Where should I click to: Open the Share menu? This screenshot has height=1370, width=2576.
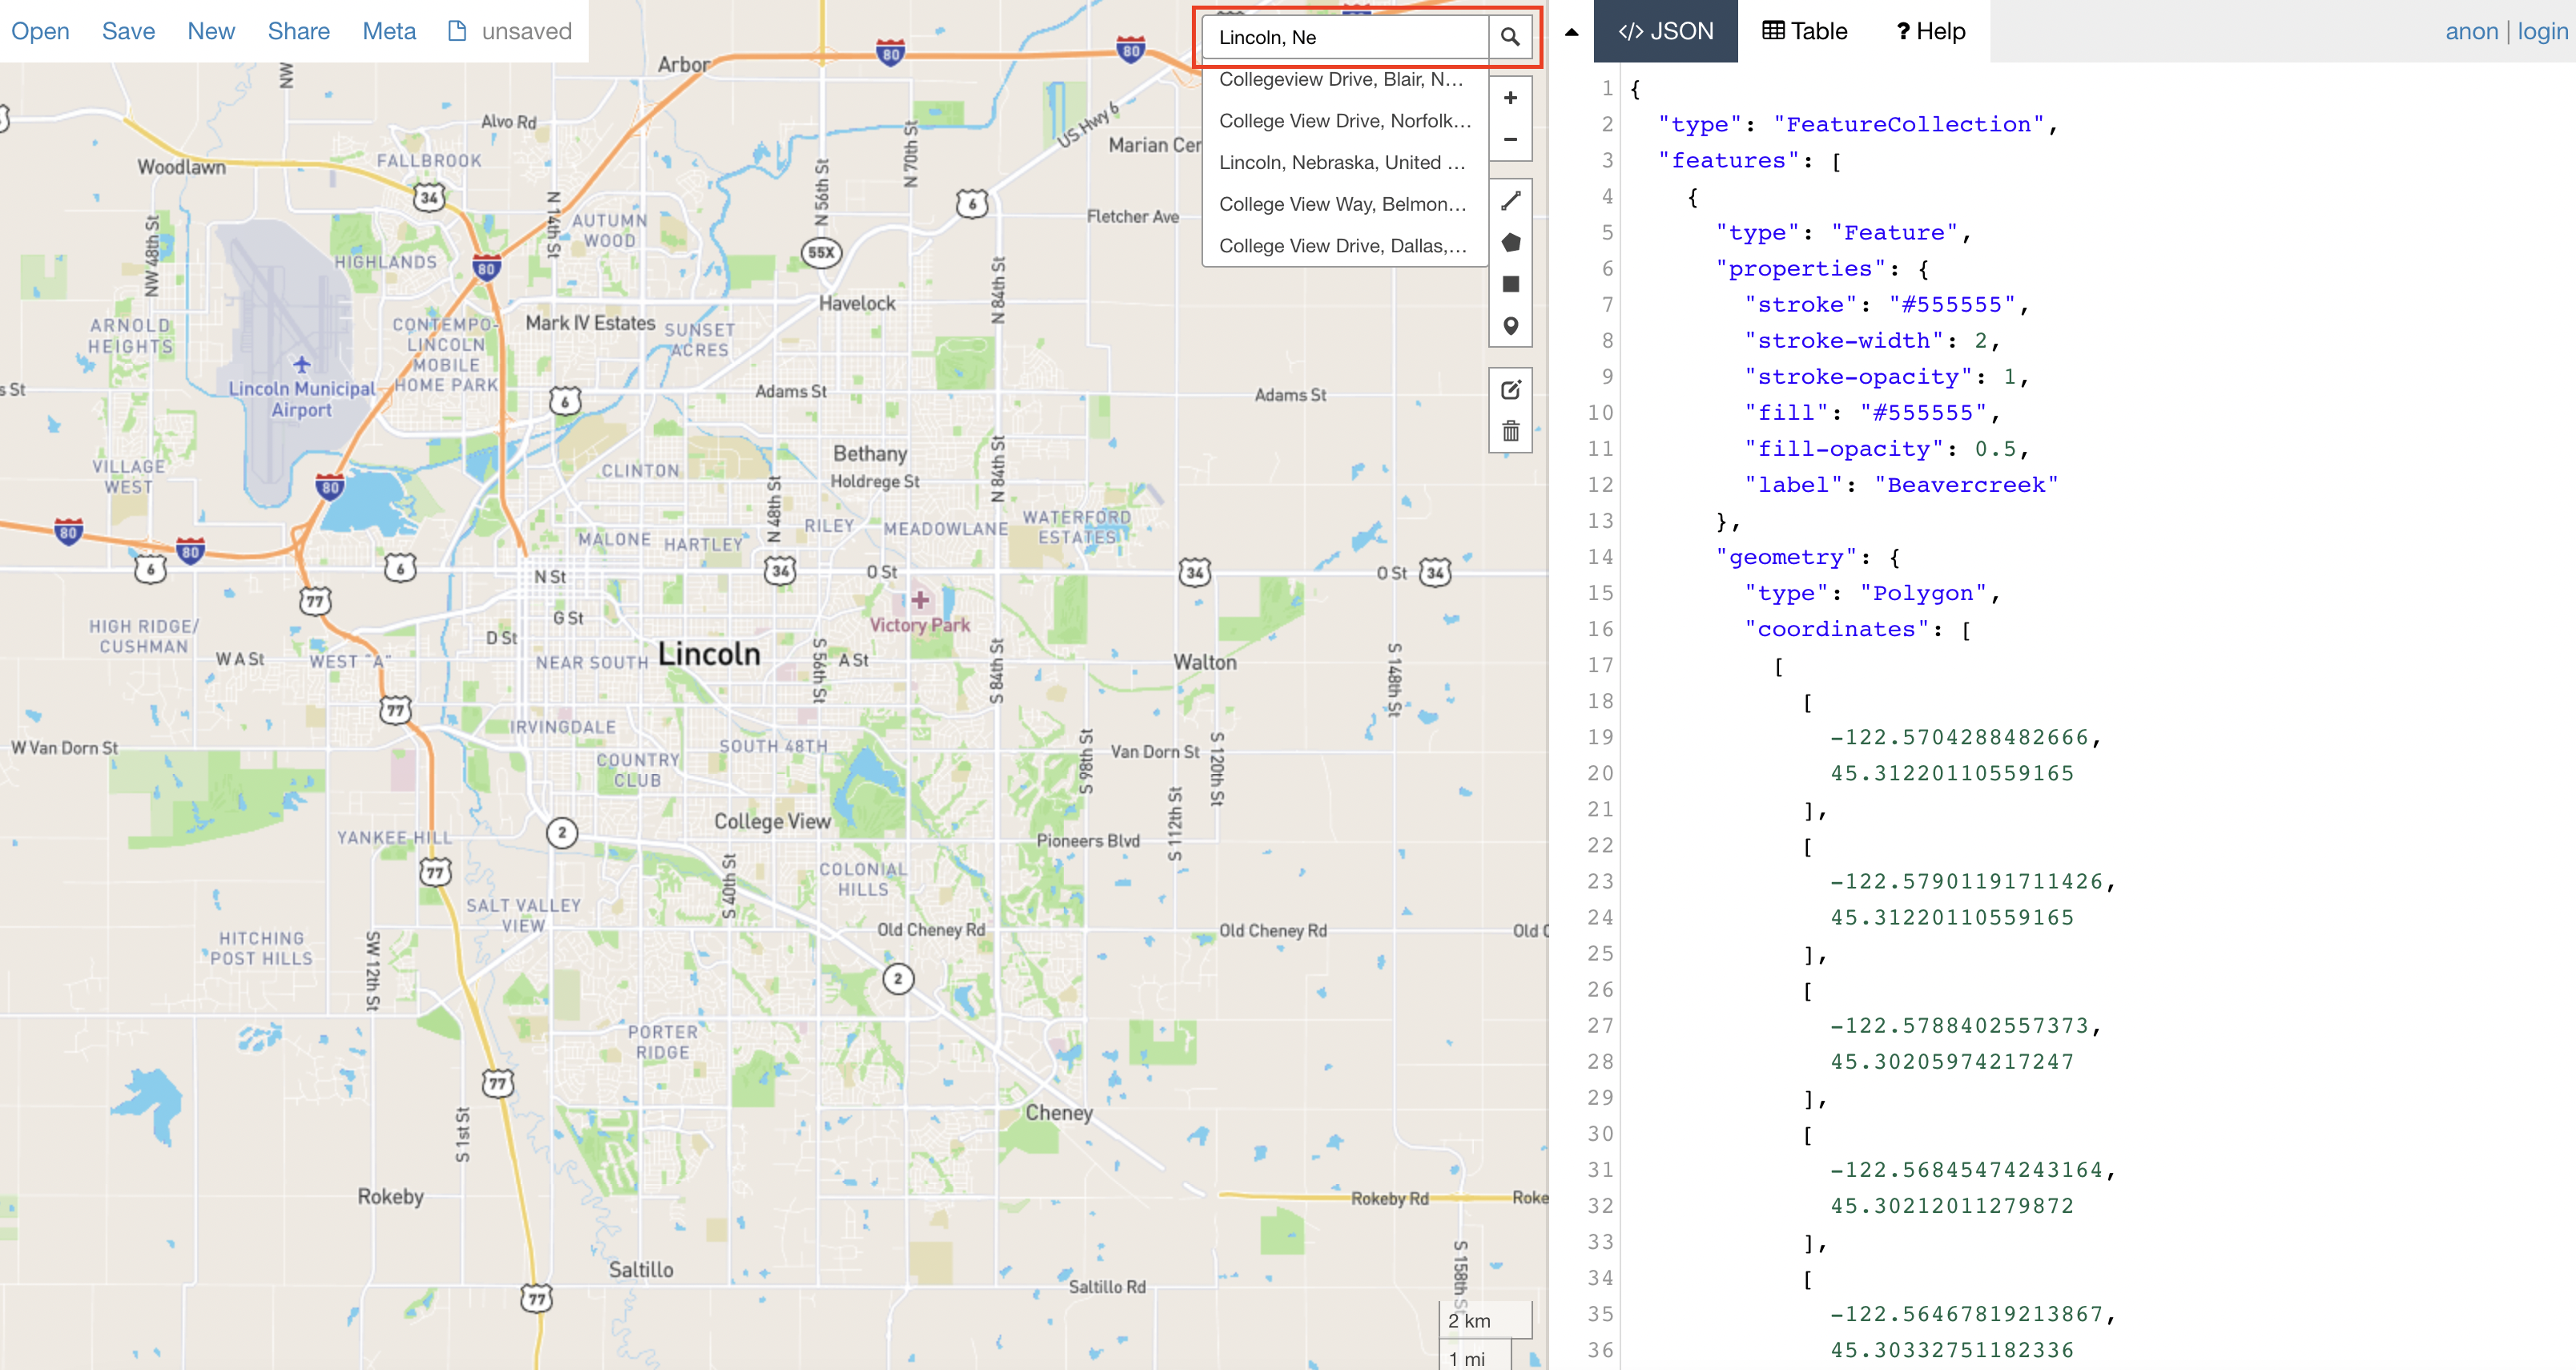click(x=298, y=31)
